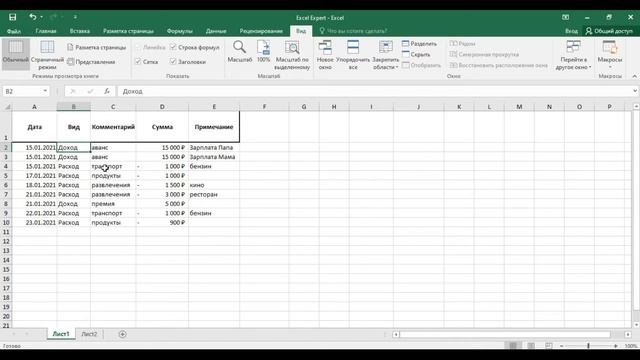Select the cell with ресторан

coord(214,194)
